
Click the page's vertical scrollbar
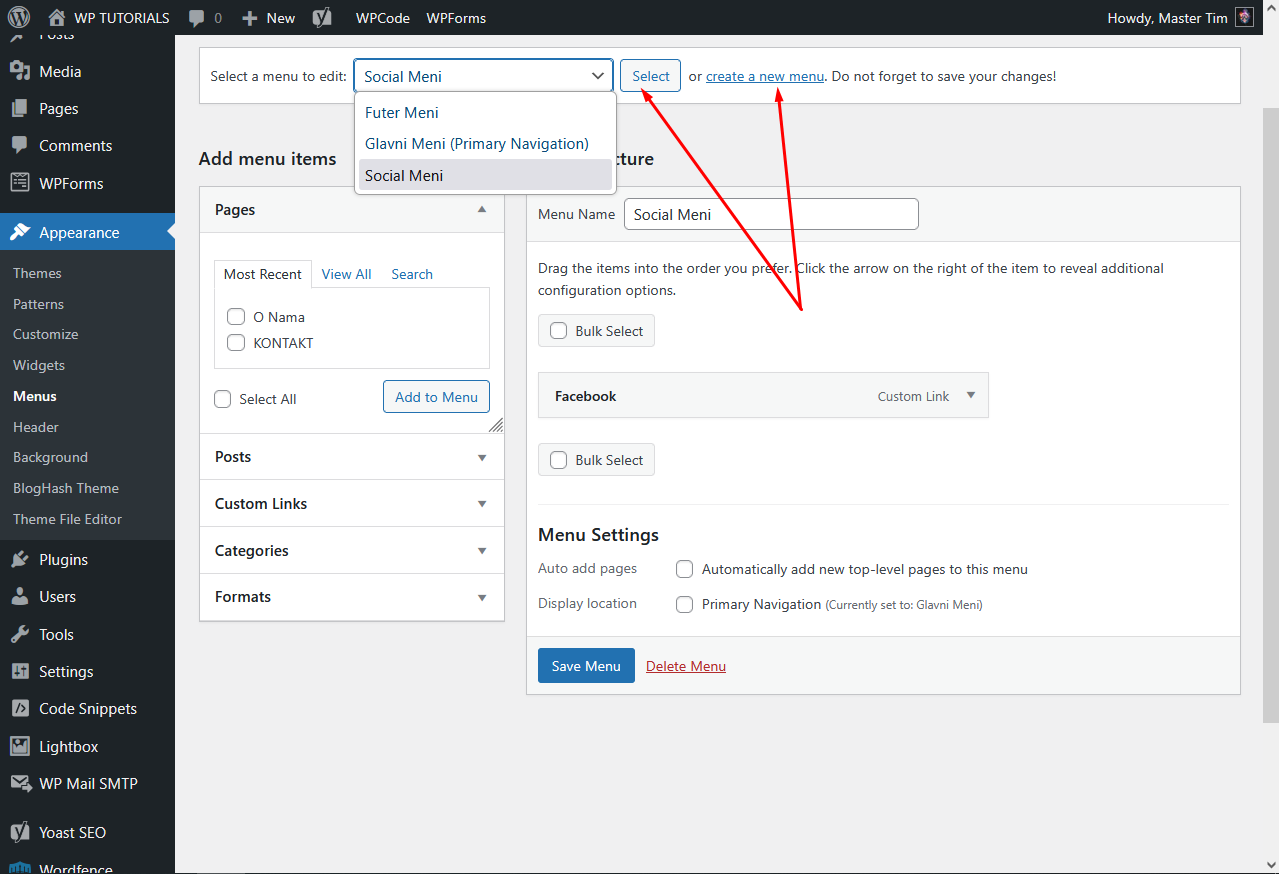(x=1271, y=400)
